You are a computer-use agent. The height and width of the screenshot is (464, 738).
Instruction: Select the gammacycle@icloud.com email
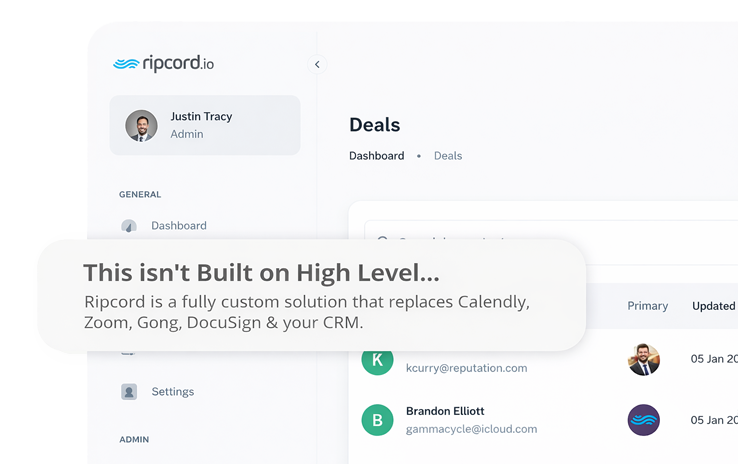(x=471, y=429)
